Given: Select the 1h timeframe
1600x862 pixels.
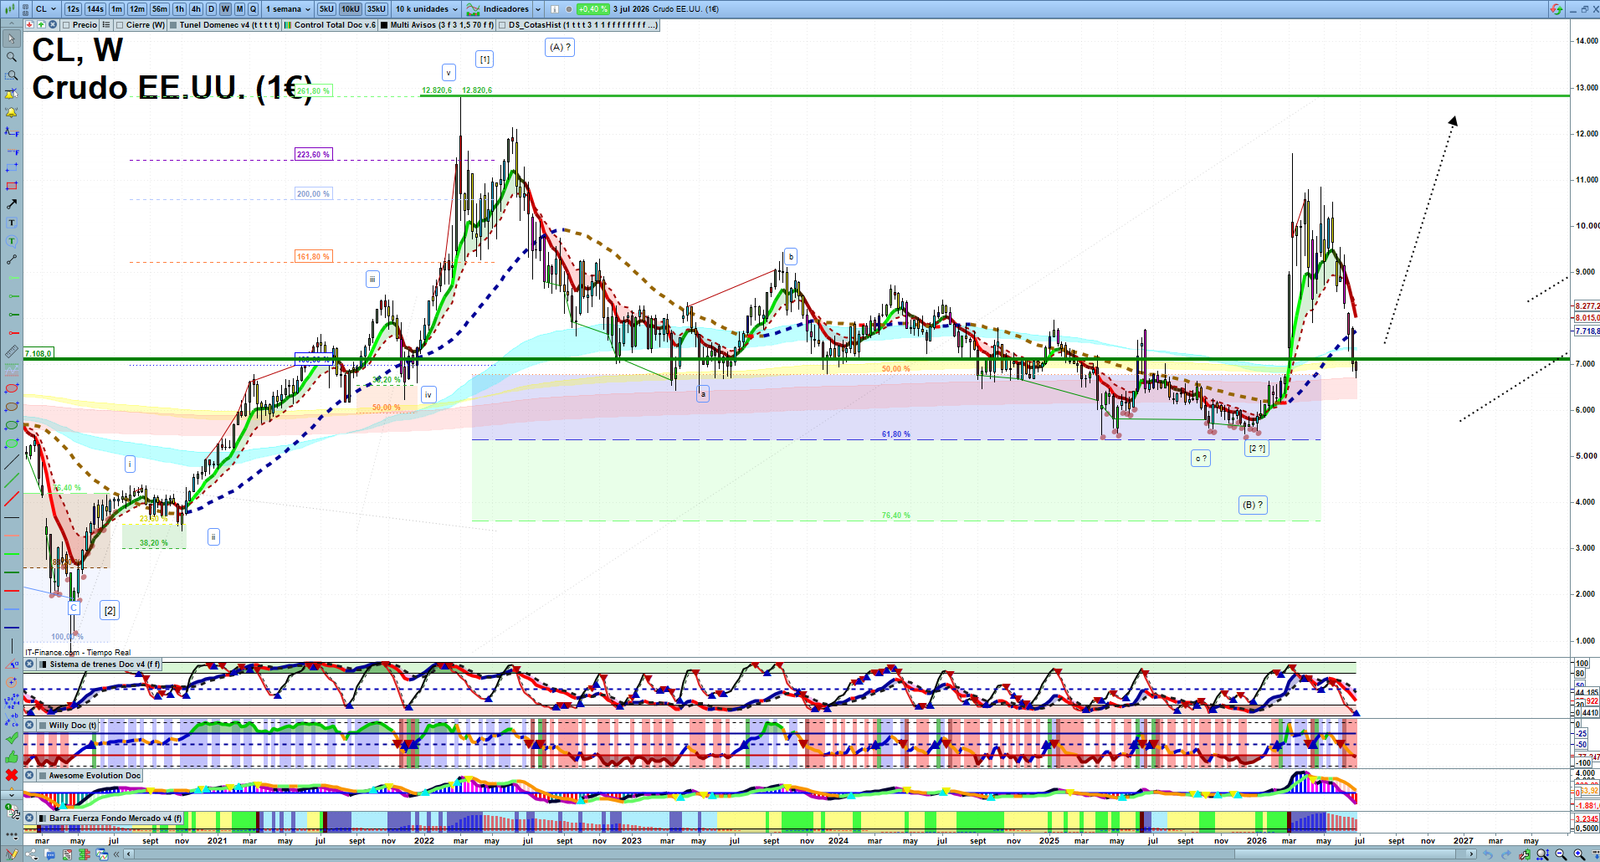Looking at the screenshot, I should [179, 9].
